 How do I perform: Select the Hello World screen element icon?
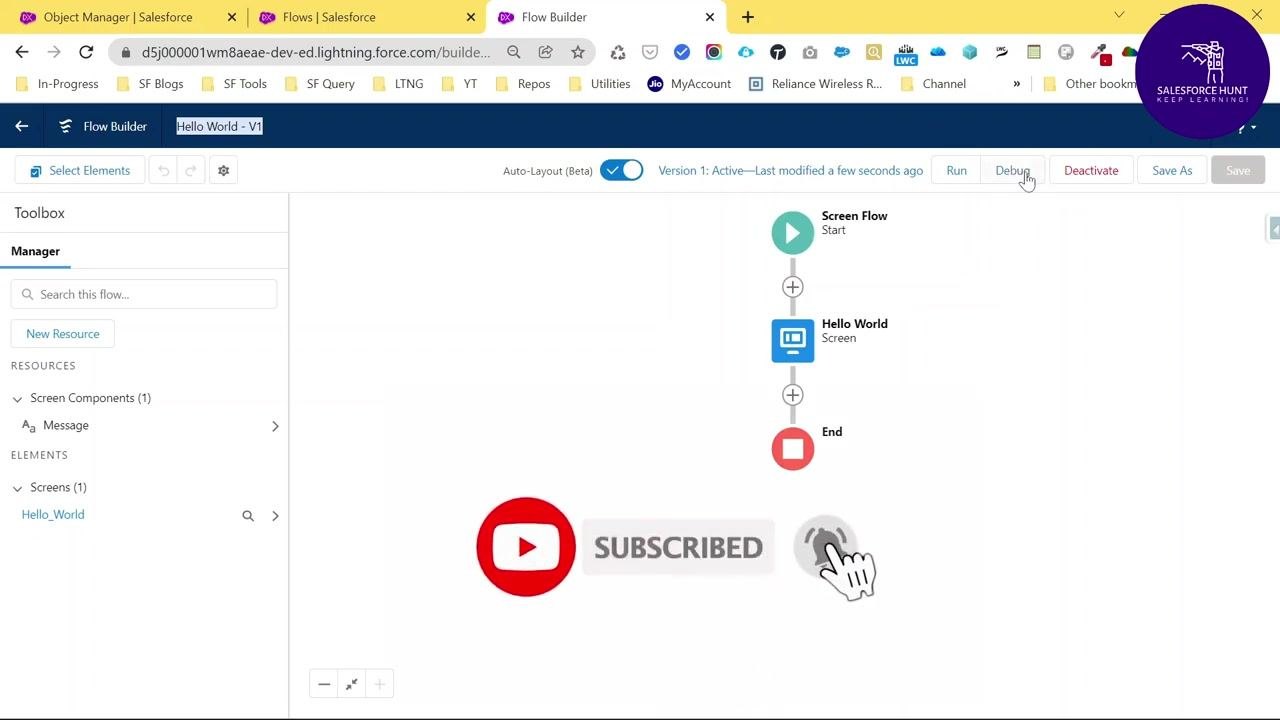[793, 341]
